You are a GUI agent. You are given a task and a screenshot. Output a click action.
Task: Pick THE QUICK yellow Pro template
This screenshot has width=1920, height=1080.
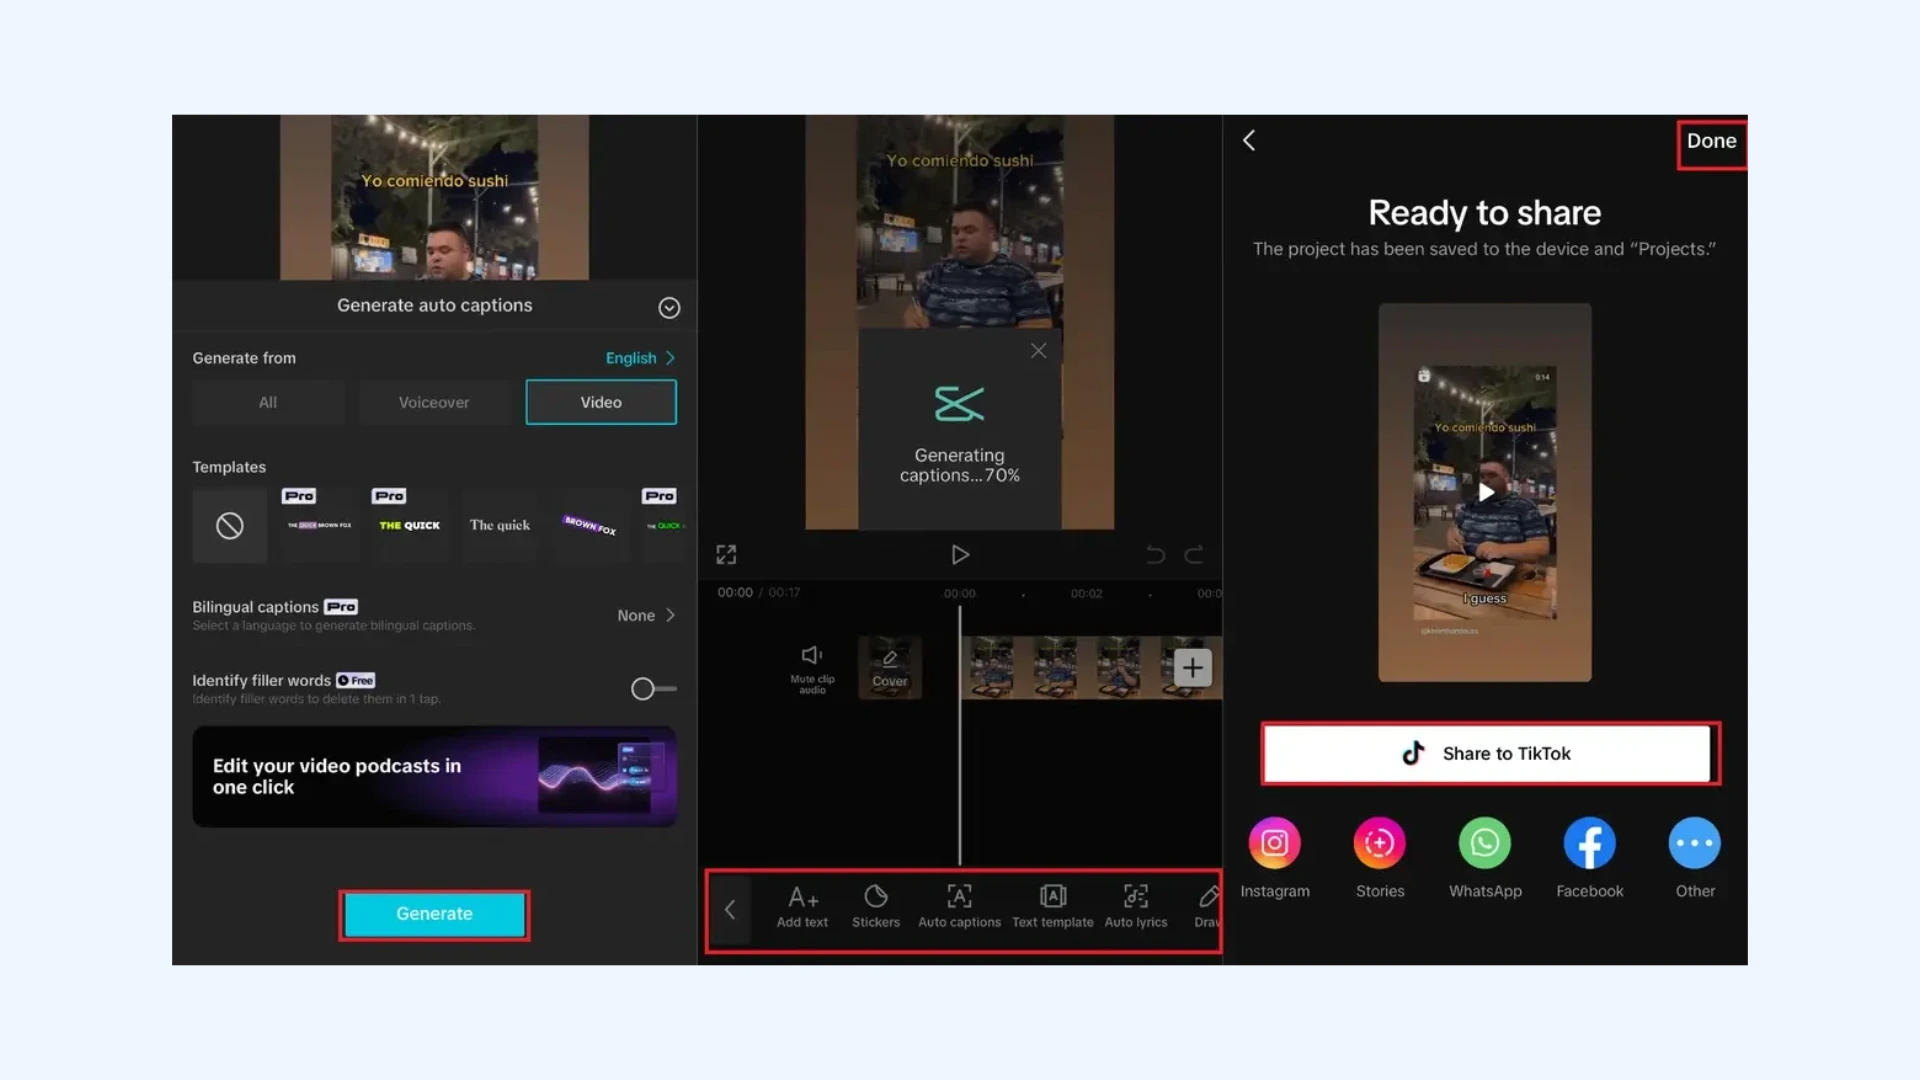point(409,525)
